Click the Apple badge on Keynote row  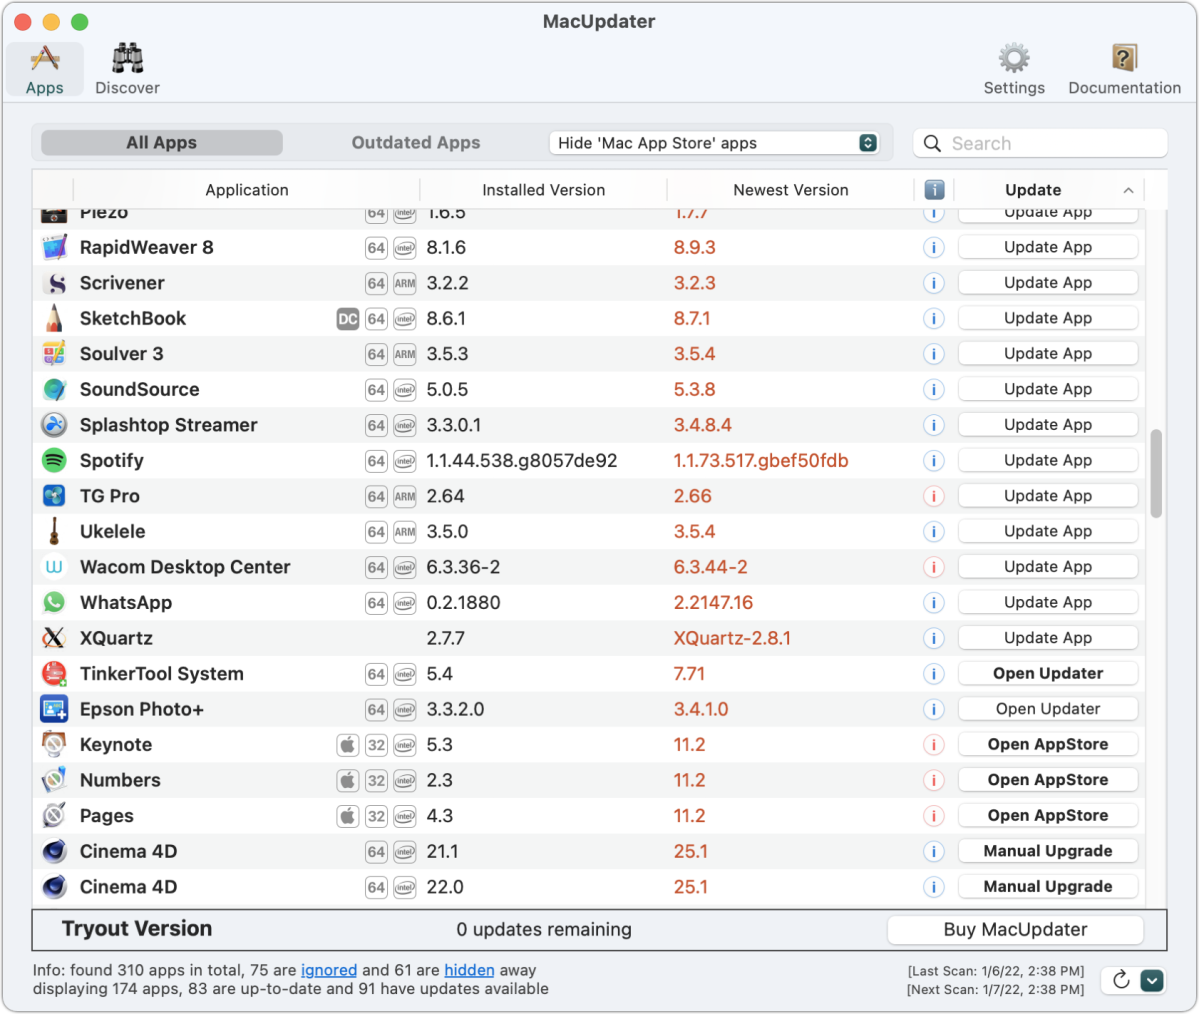347,745
